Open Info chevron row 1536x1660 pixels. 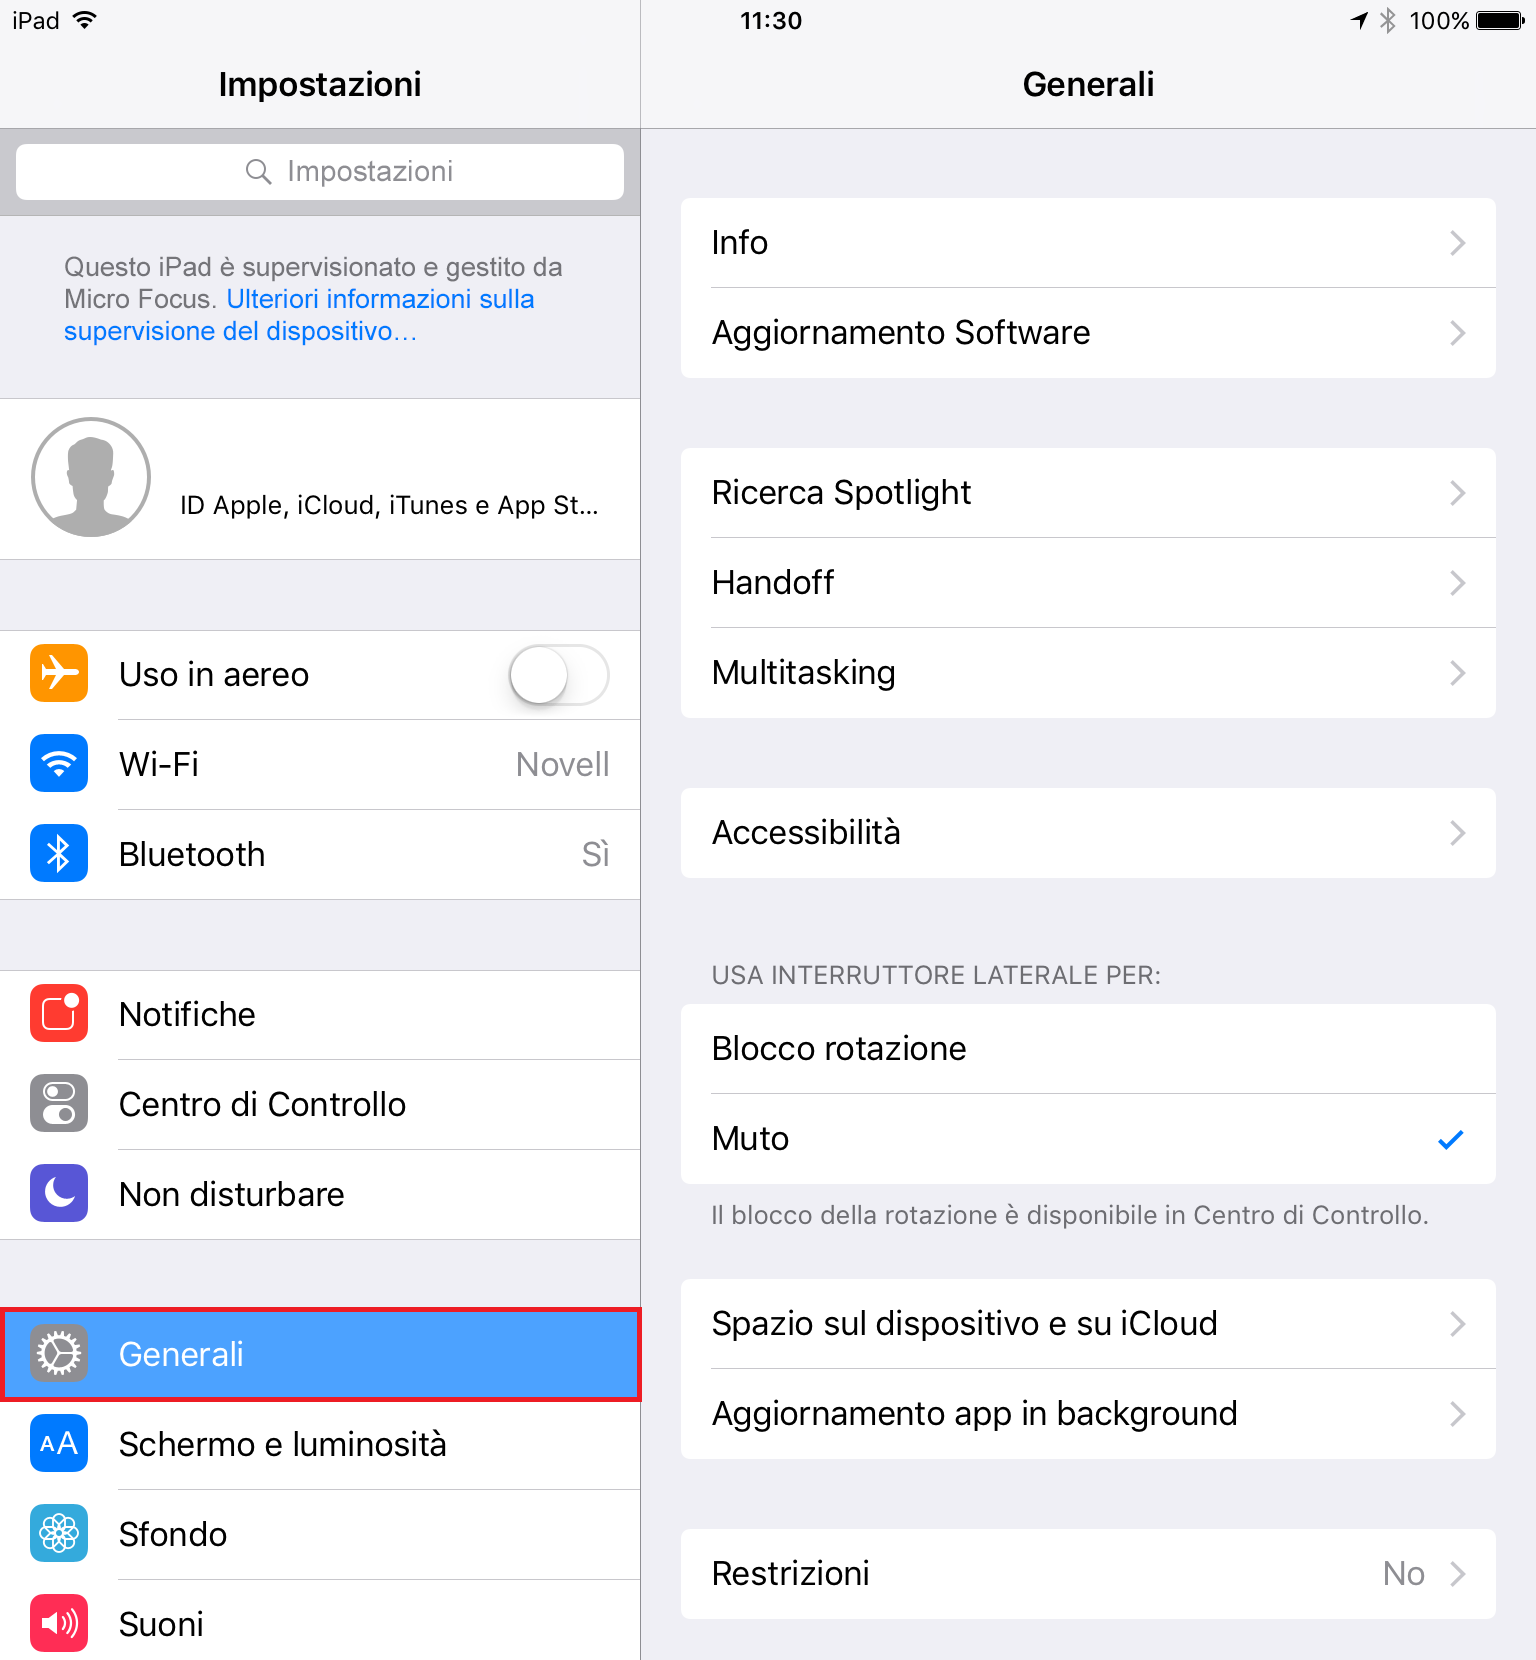1088,243
